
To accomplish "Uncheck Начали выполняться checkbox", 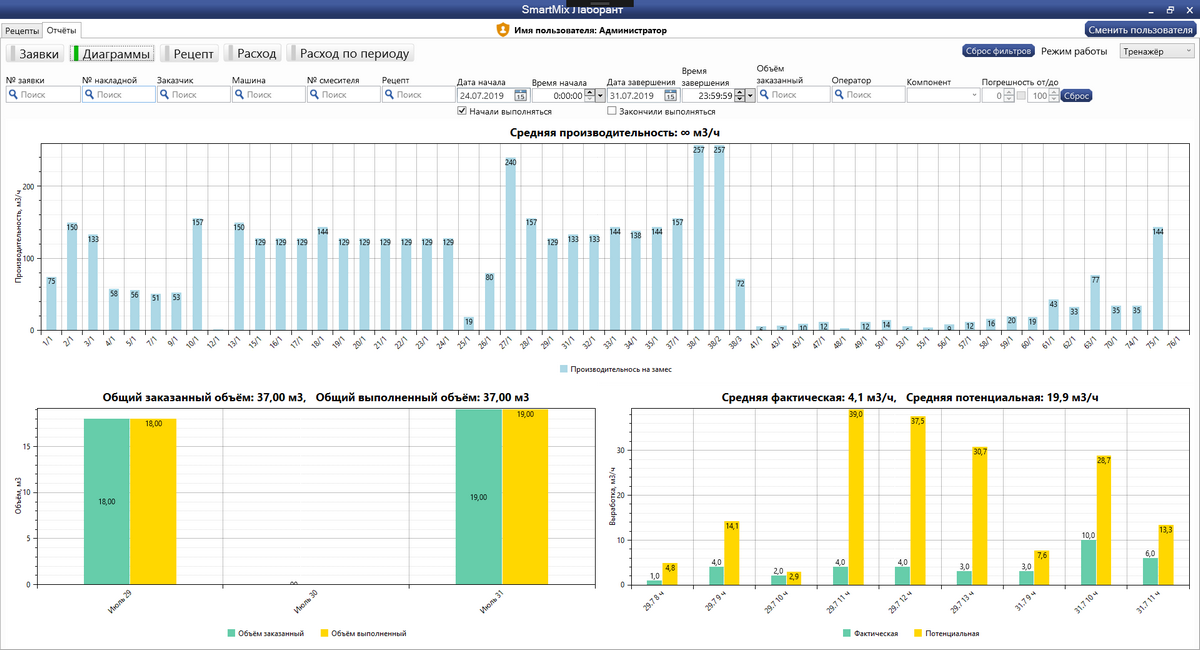I will (x=462, y=112).
